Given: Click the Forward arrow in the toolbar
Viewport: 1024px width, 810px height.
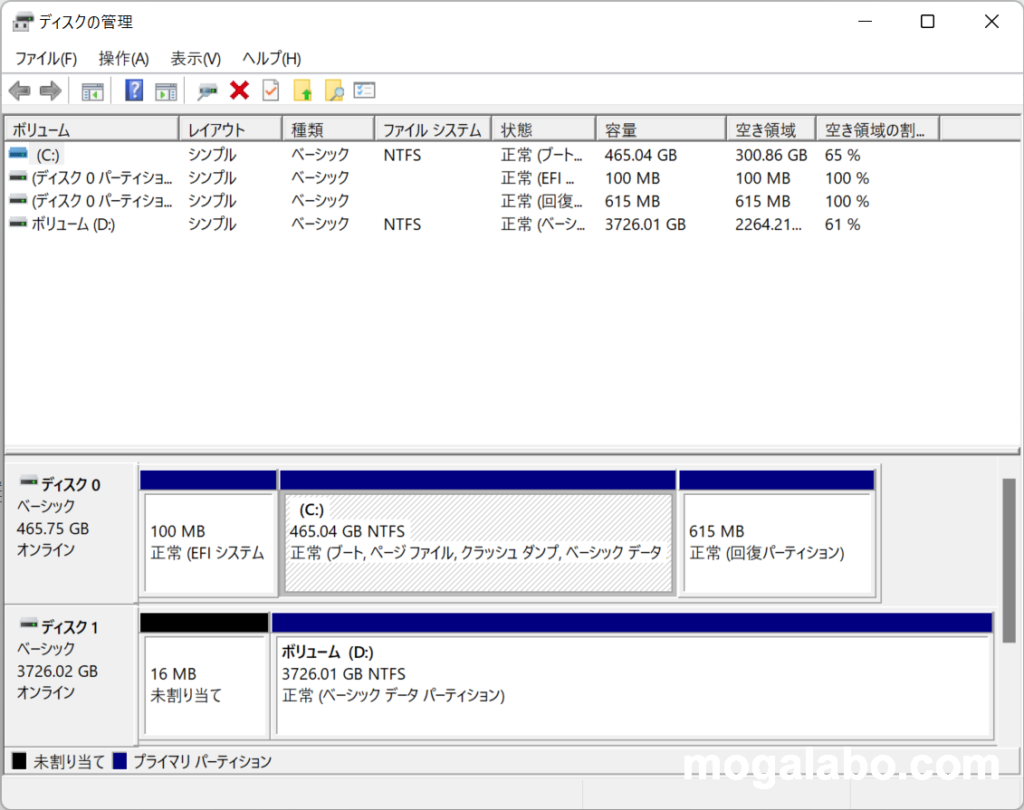Looking at the screenshot, I should pyautogui.click(x=50, y=91).
